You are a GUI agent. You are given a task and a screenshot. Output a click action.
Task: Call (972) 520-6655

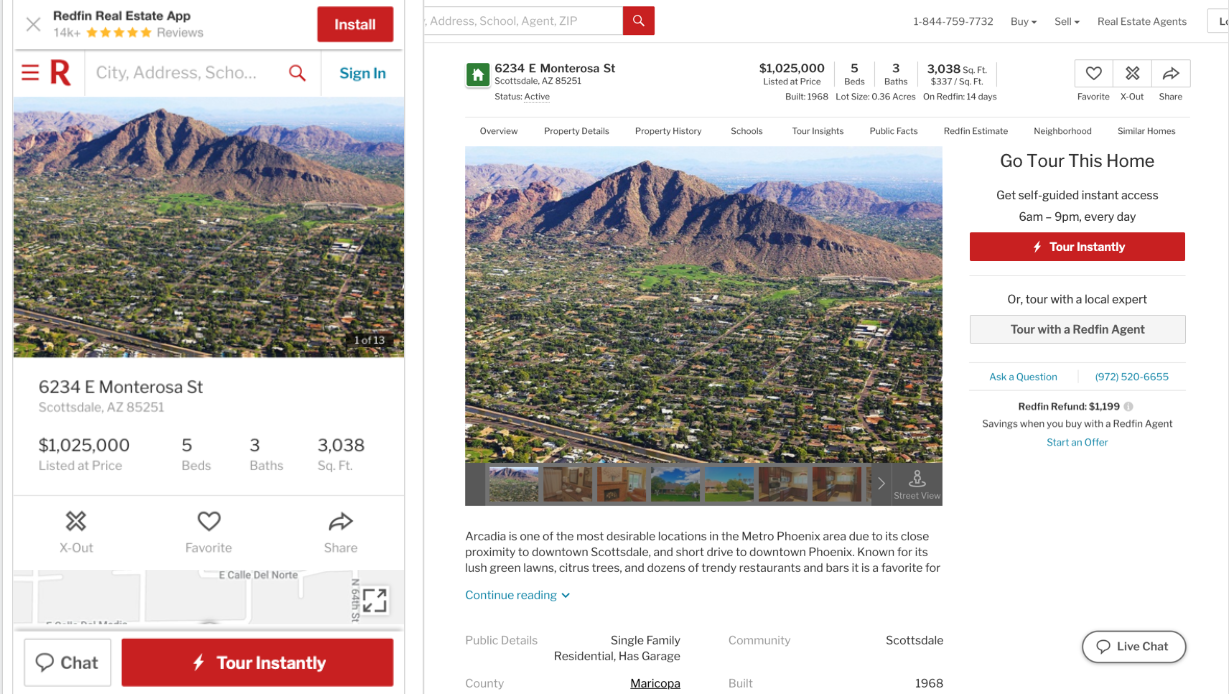[1132, 377]
